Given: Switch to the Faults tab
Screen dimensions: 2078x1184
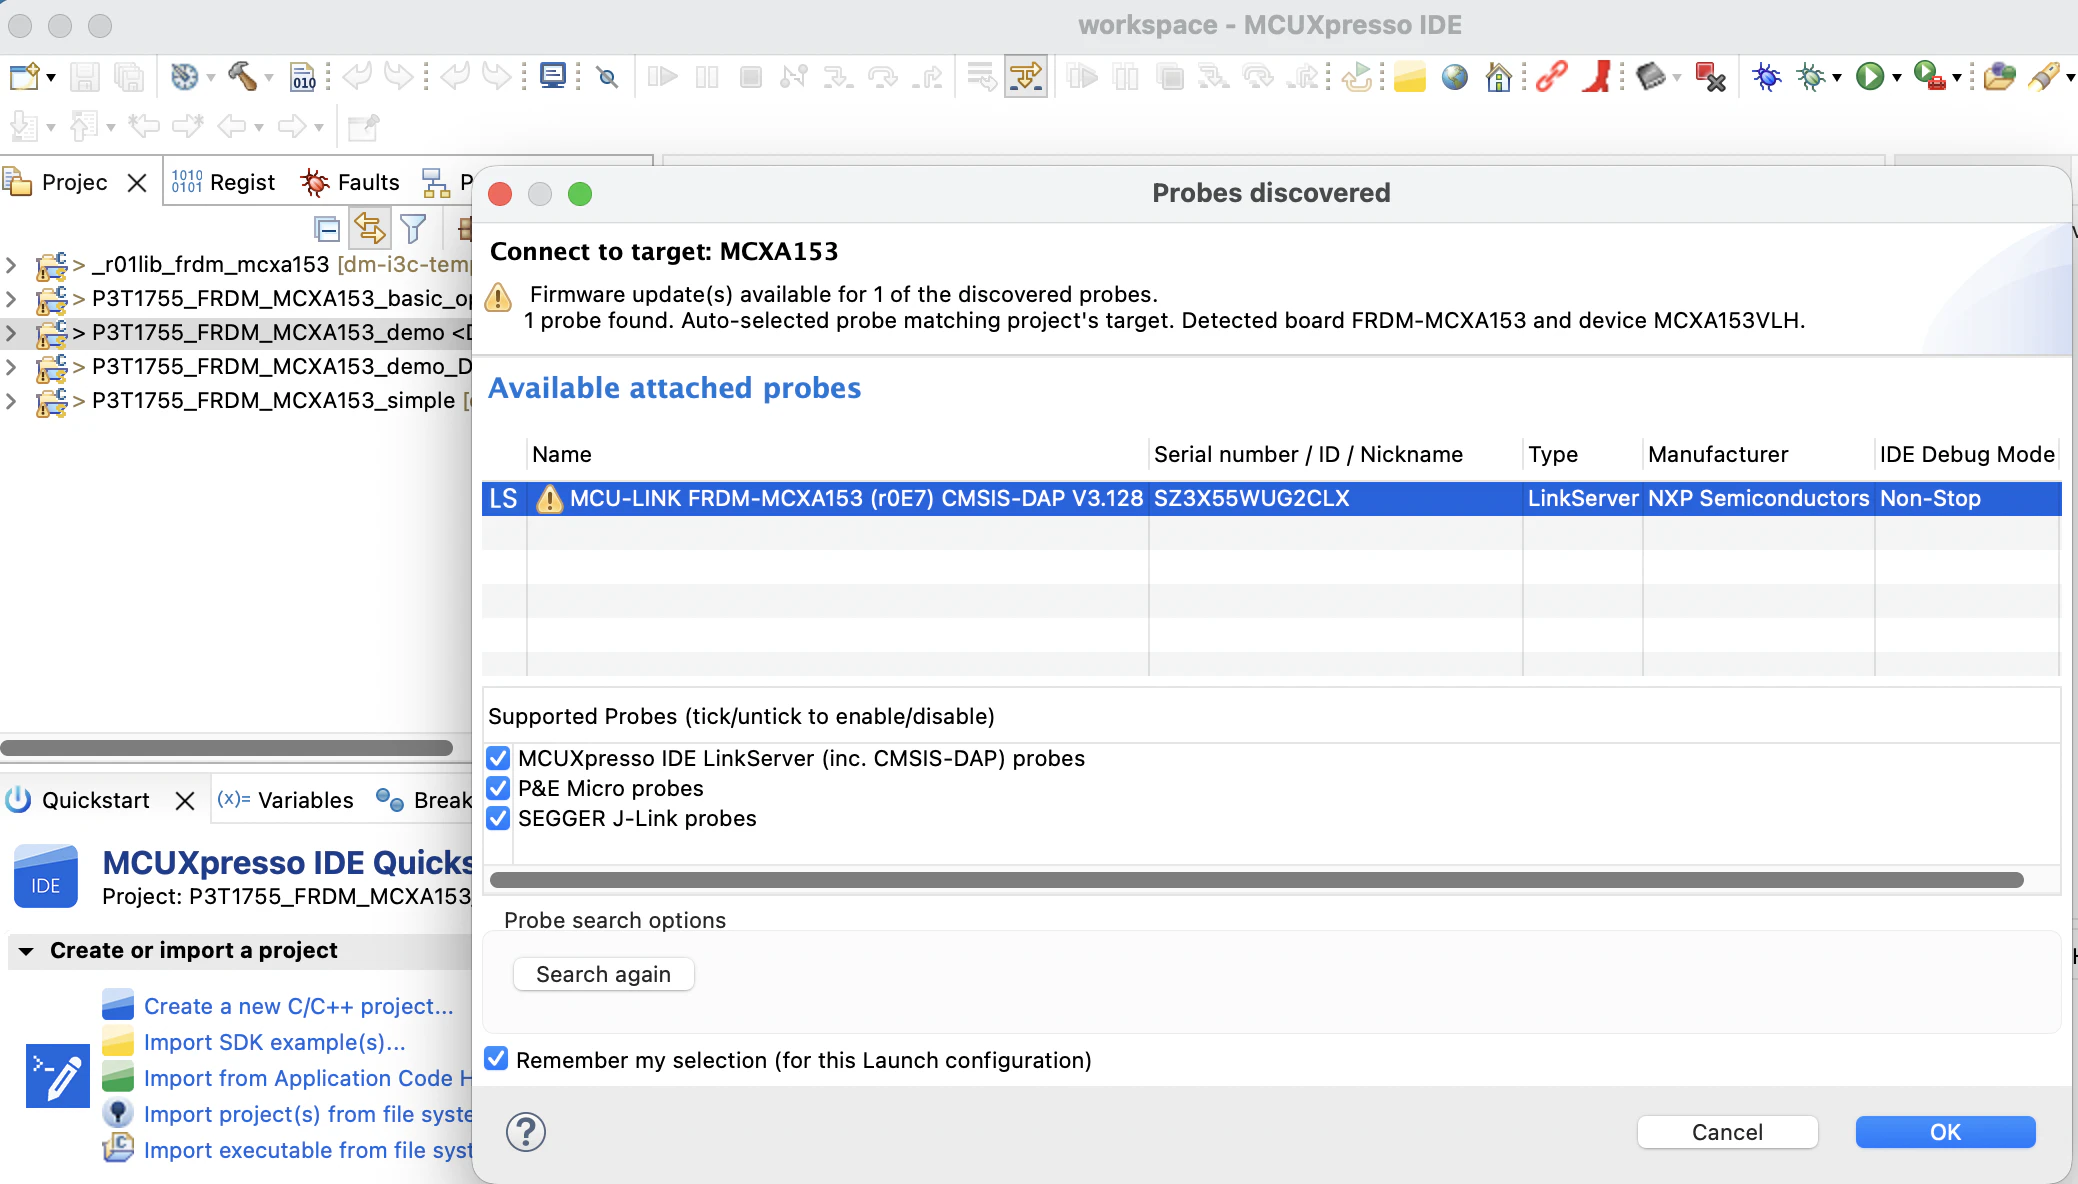Looking at the screenshot, I should click(350, 182).
